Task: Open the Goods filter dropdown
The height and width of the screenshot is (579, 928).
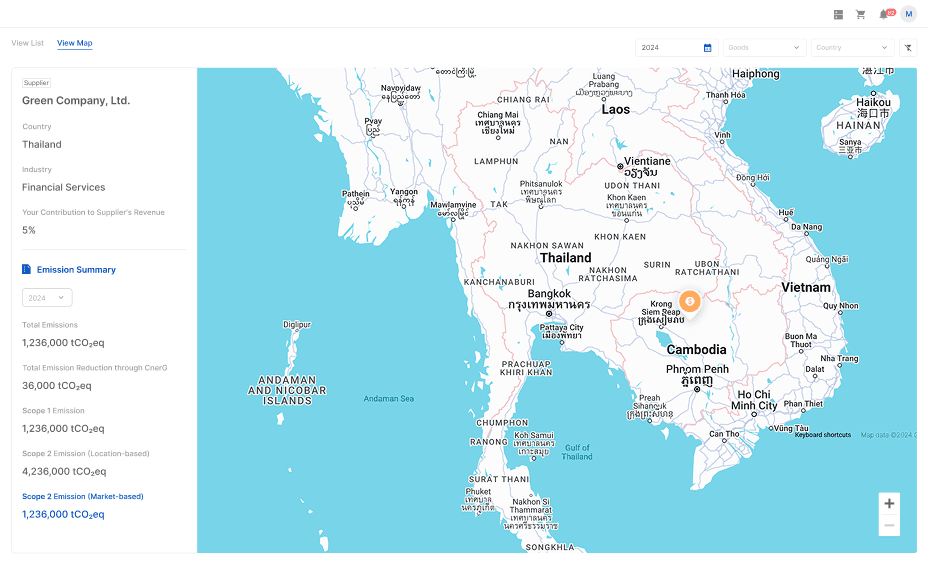Action: tap(764, 47)
